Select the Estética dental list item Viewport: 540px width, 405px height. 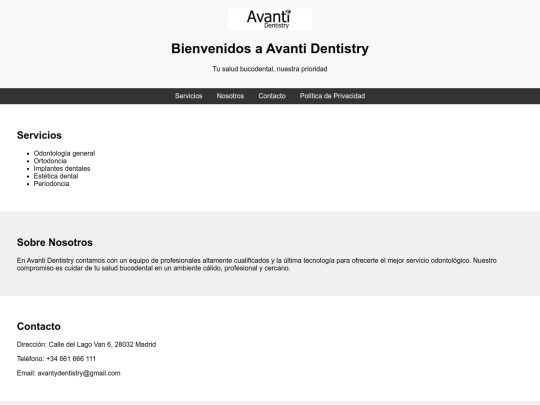click(56, 176)
